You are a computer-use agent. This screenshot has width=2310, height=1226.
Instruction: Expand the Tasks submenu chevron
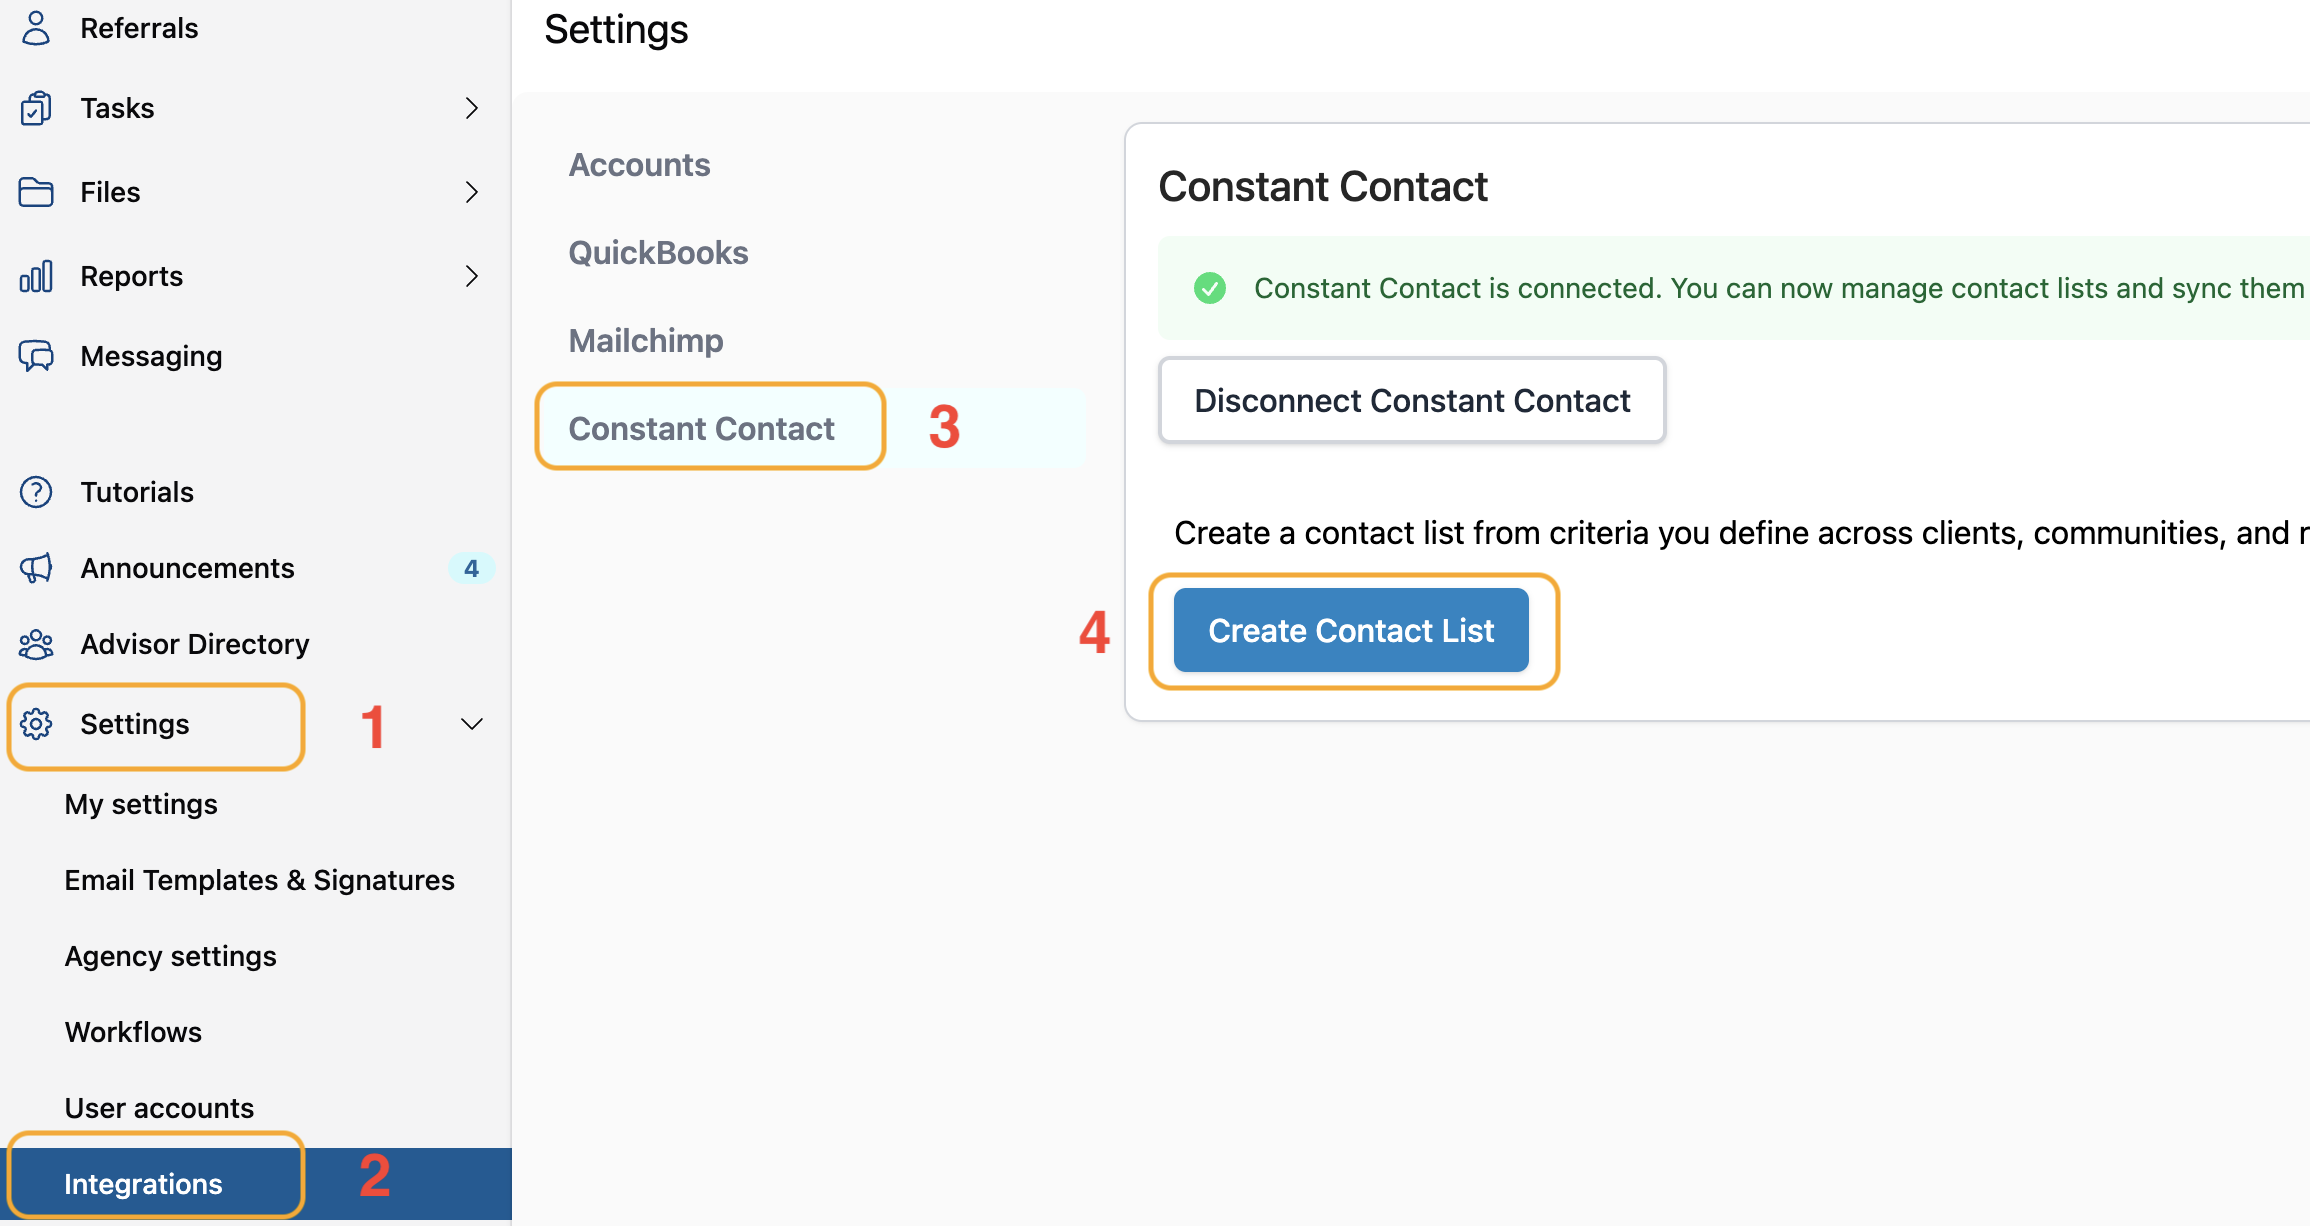pos(472,108)
